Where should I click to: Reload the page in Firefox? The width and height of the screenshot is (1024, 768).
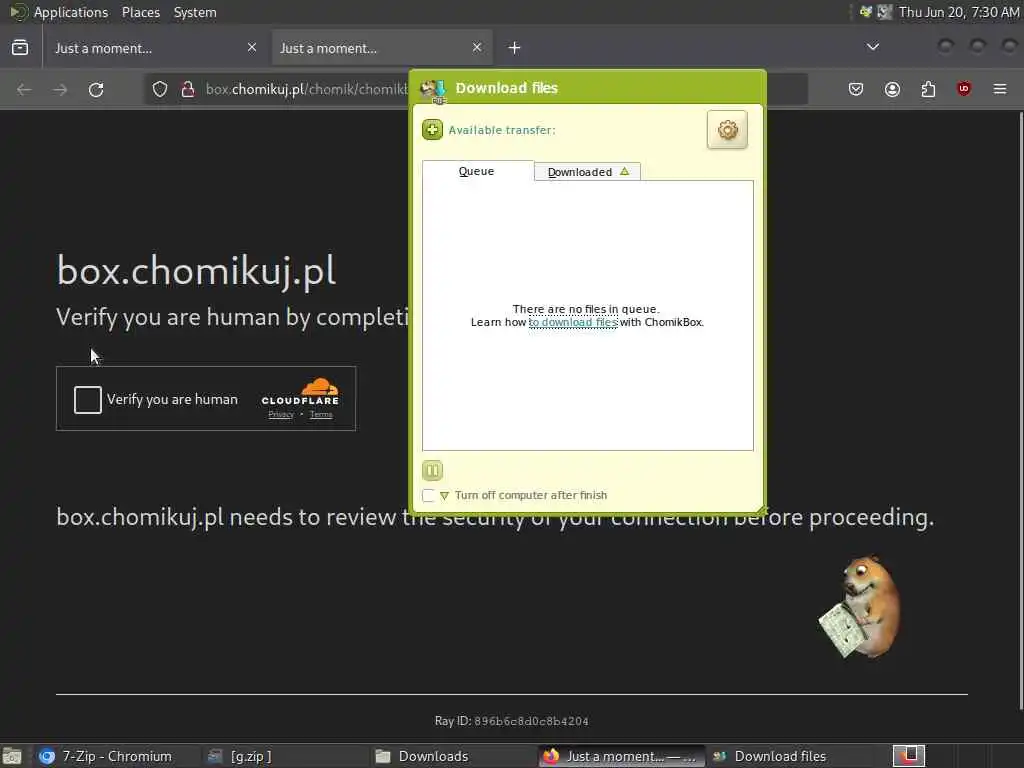[x=96, y=89]
